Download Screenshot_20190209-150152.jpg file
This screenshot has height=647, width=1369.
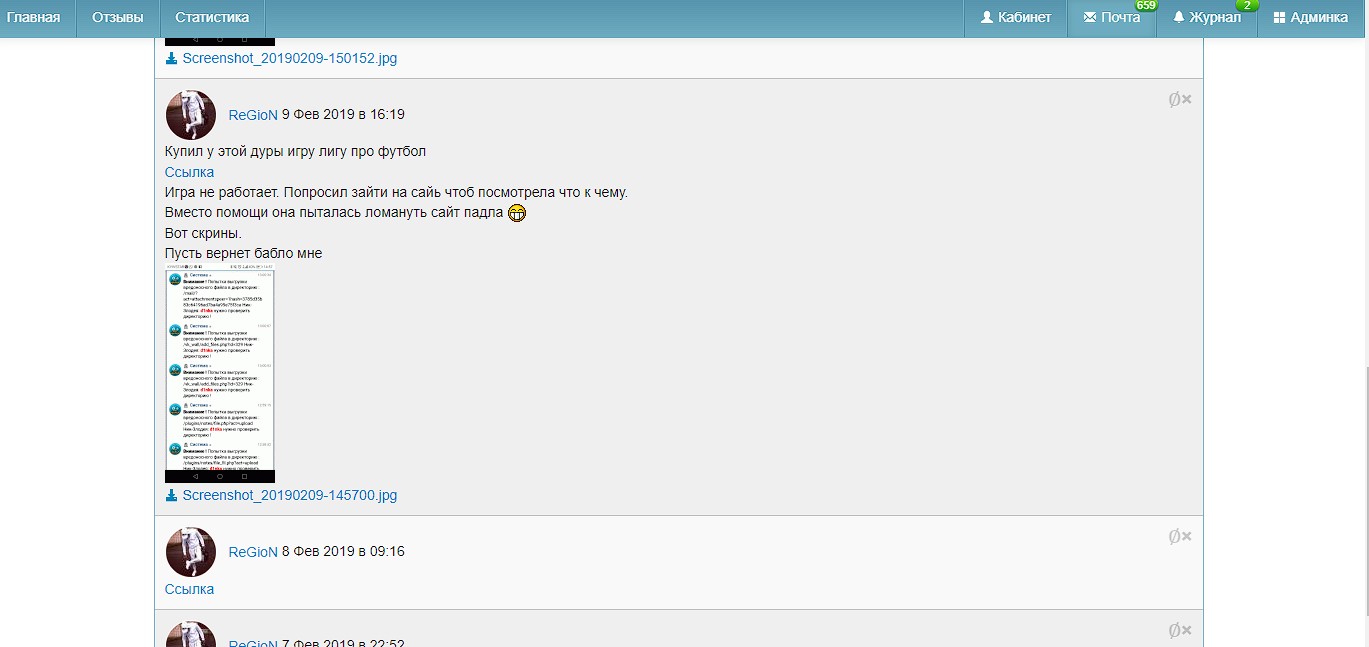tap(289, 58)
